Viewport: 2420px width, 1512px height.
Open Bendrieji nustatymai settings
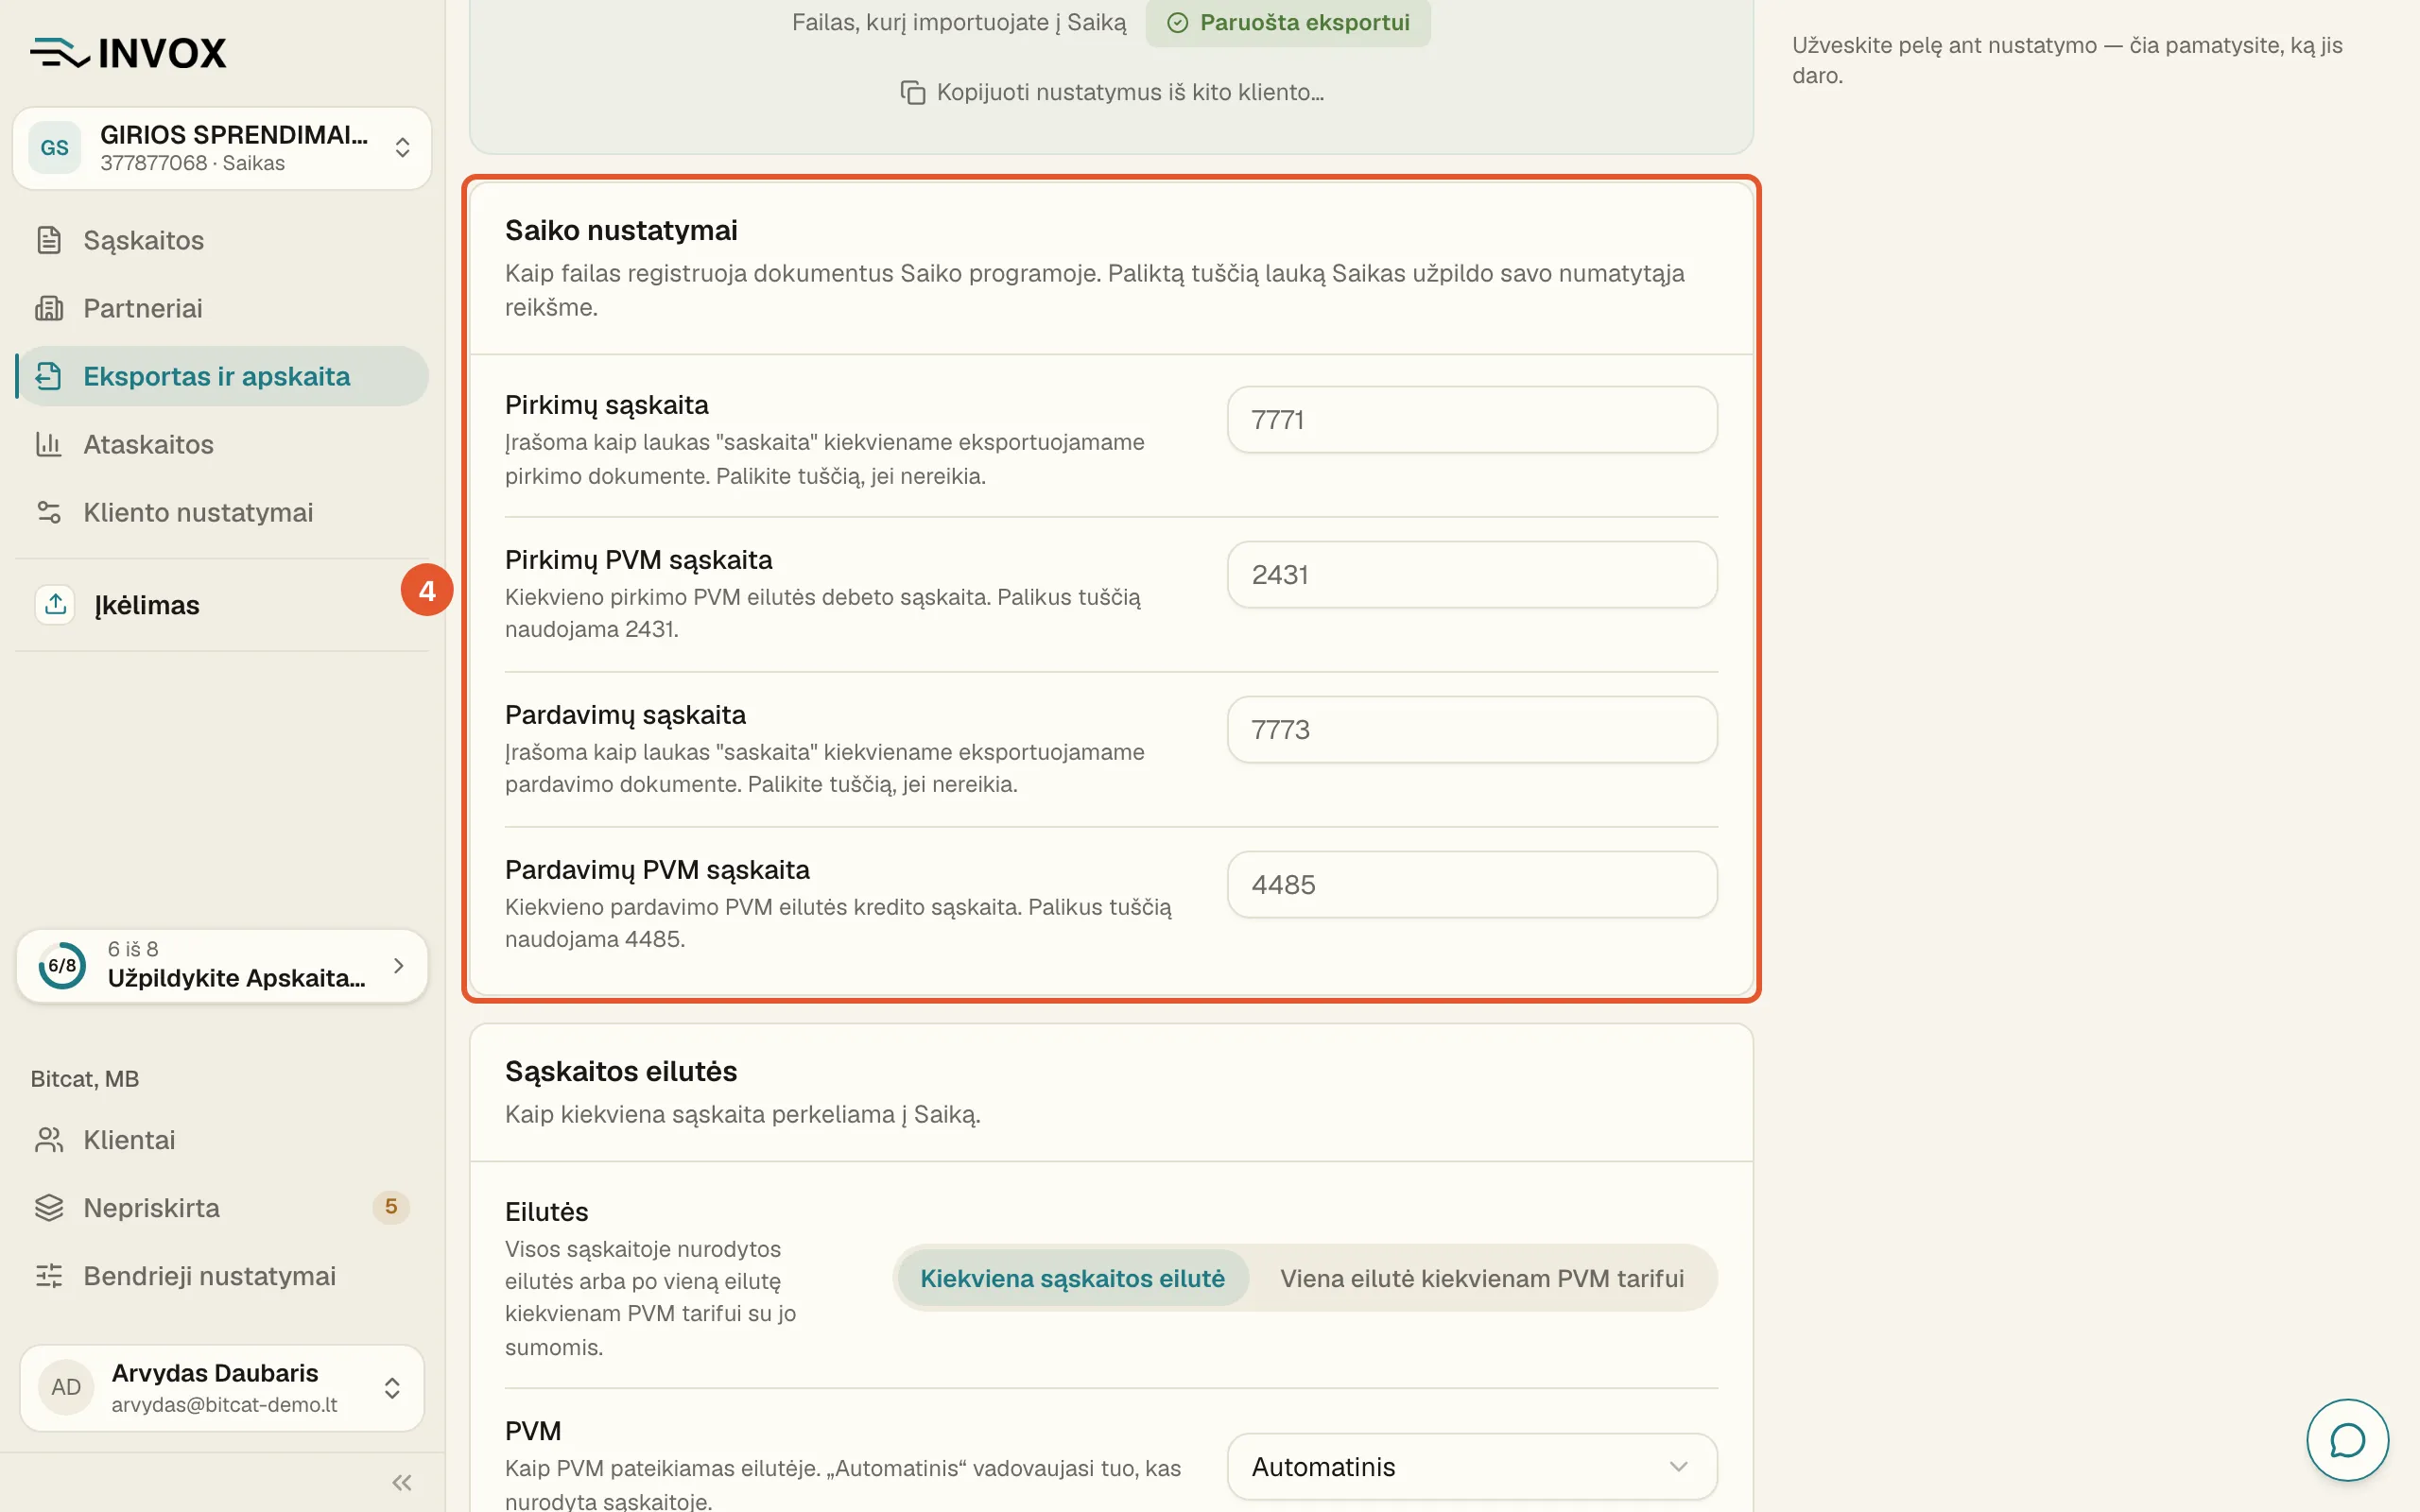click(222, 1276)
